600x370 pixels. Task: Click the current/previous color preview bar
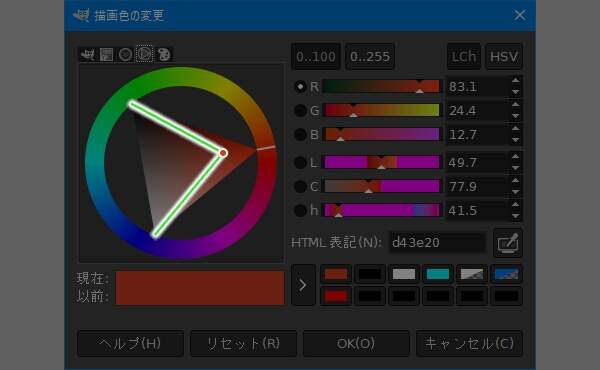click(x=200, y=288)
